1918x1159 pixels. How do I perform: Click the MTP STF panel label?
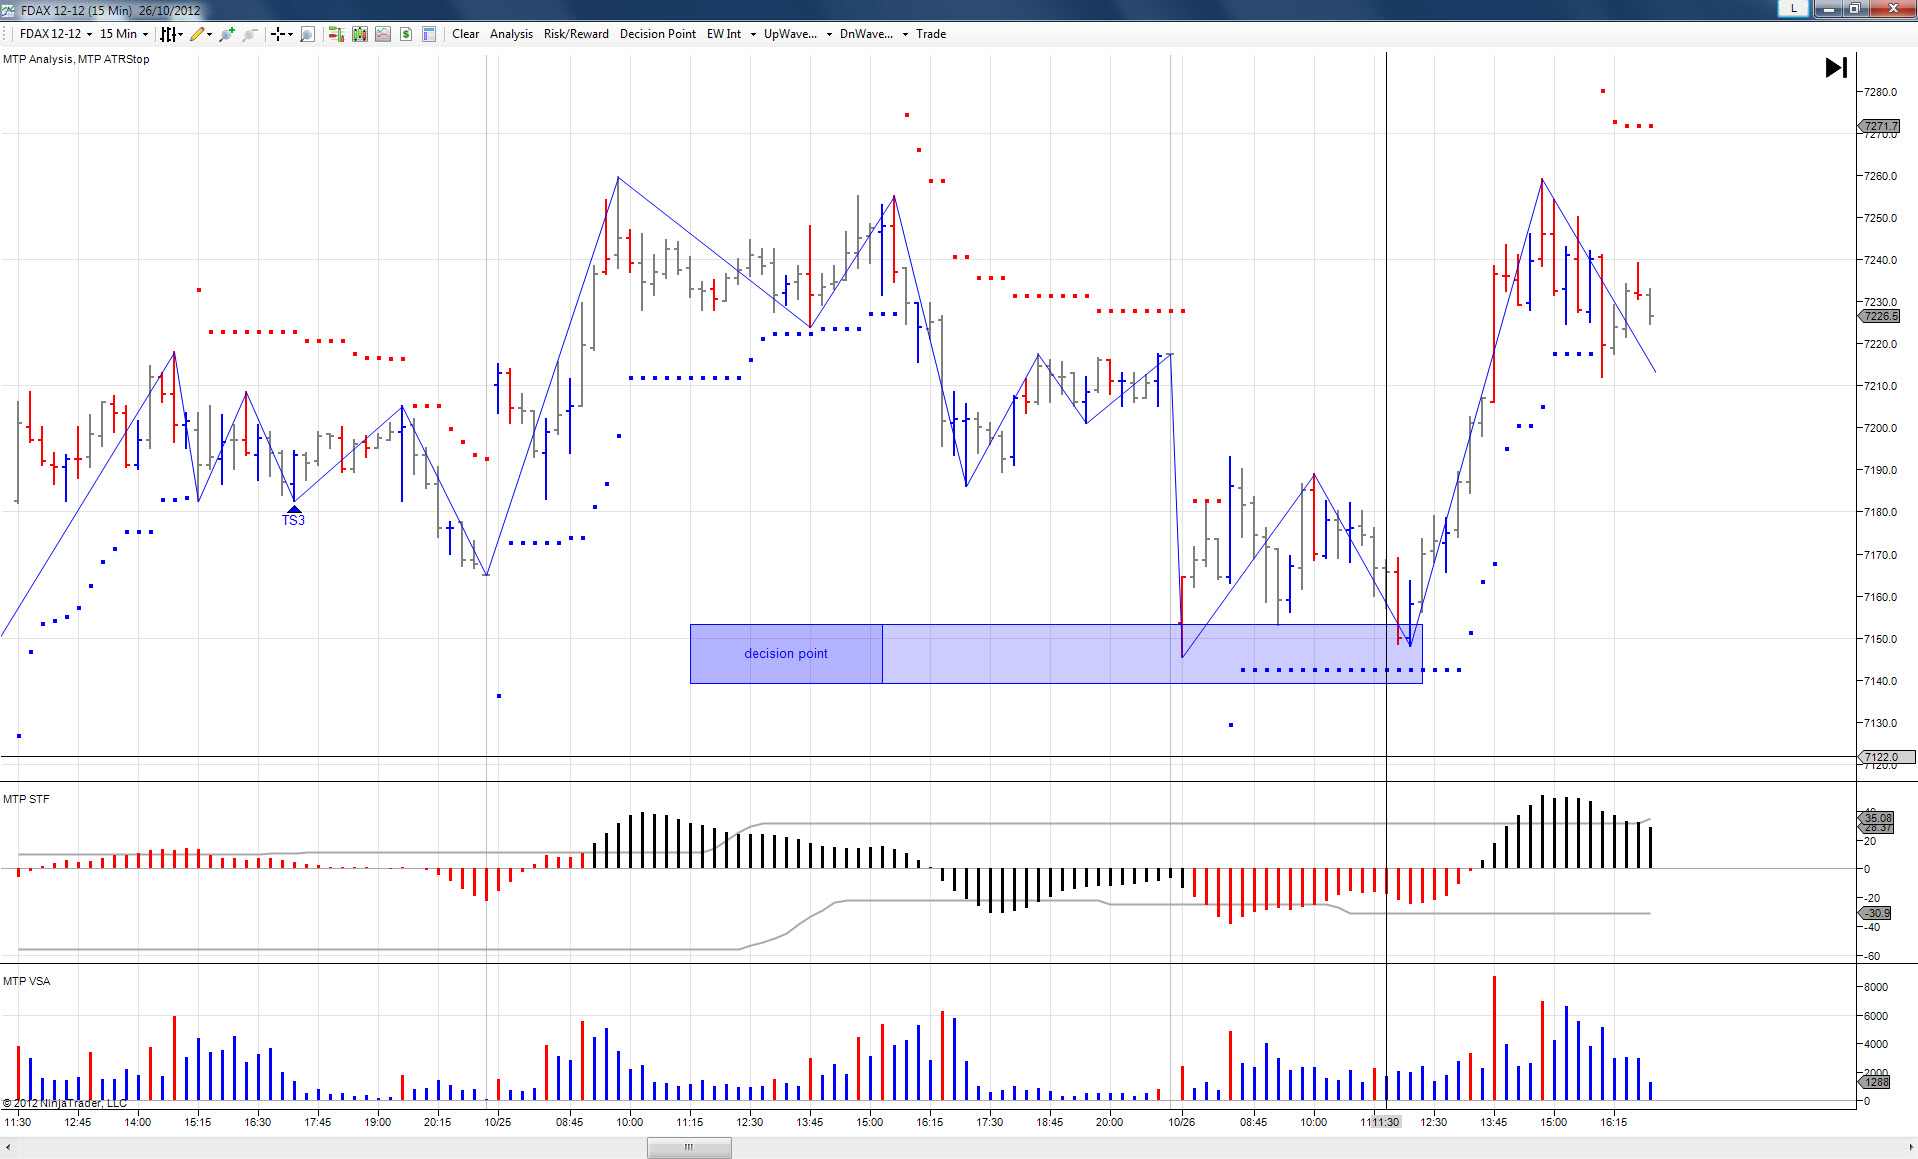pyautogui.click(x=26, y=799)
